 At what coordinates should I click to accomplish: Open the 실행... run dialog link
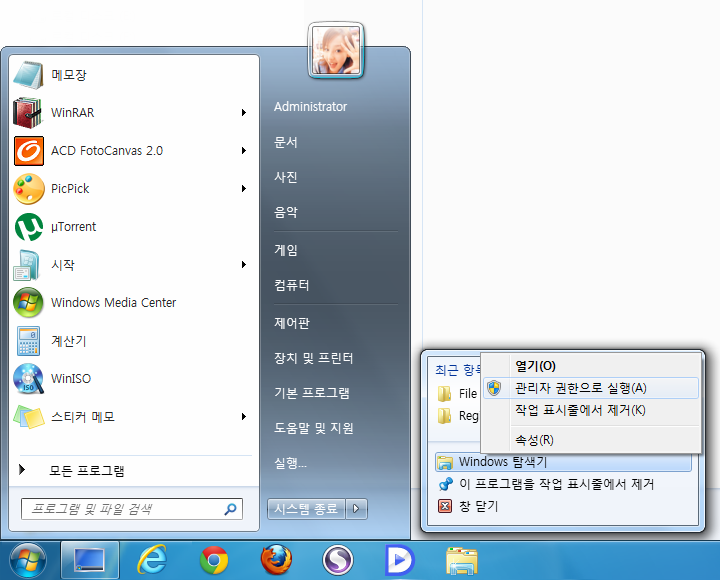(x=290, y=463)
